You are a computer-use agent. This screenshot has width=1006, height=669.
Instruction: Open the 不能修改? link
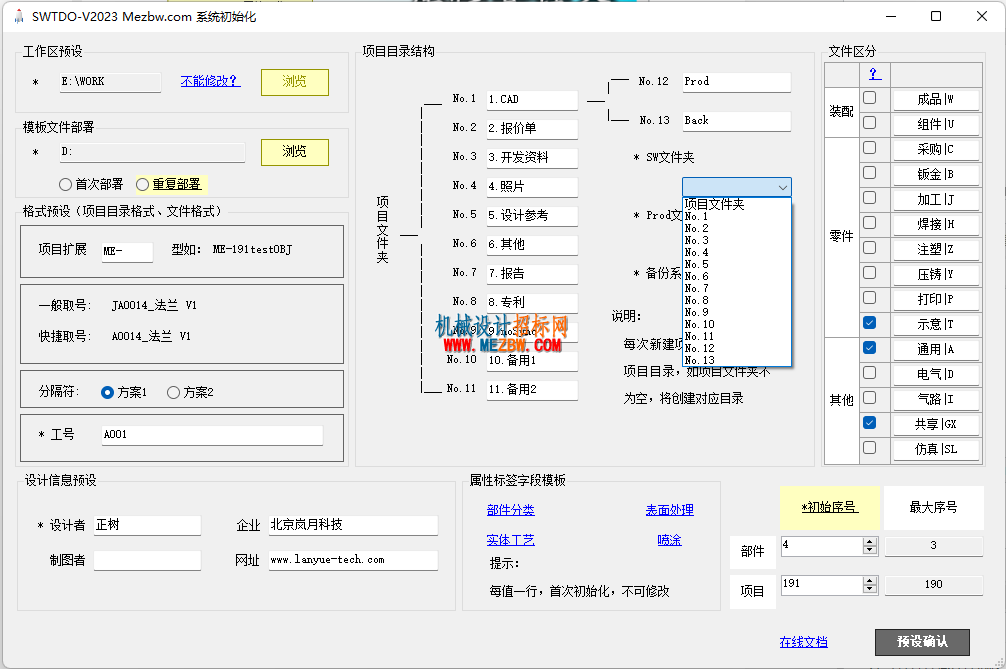tap(210, 81)
